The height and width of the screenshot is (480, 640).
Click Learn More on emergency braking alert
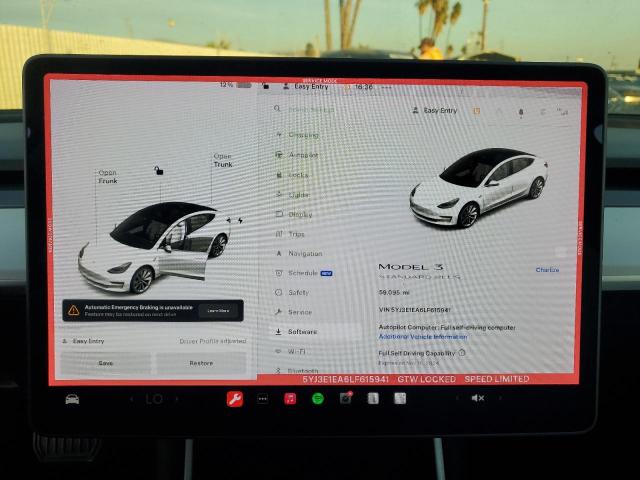click(x=219, y=311)
